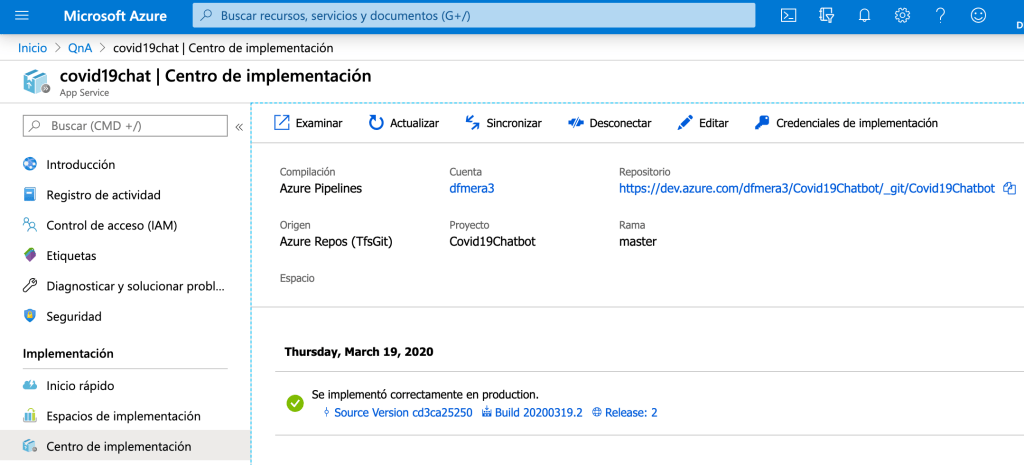Image resolution: width=1024 pixels, height=465 pixels.
Task: Collapse the sidebar with double chevron
Action: 239,127
